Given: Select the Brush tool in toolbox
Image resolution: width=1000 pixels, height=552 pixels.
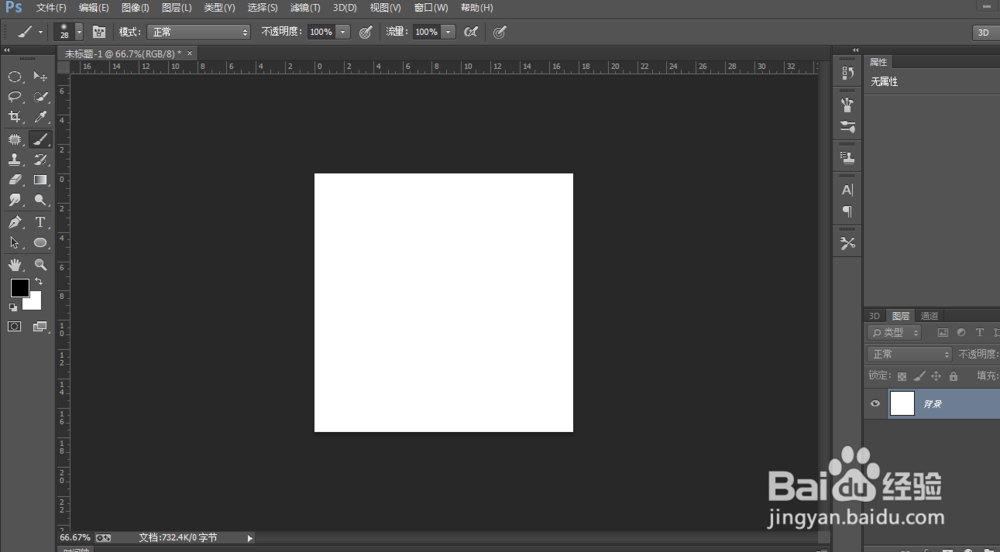Looking at the screenshot, I should click(40, 139).
